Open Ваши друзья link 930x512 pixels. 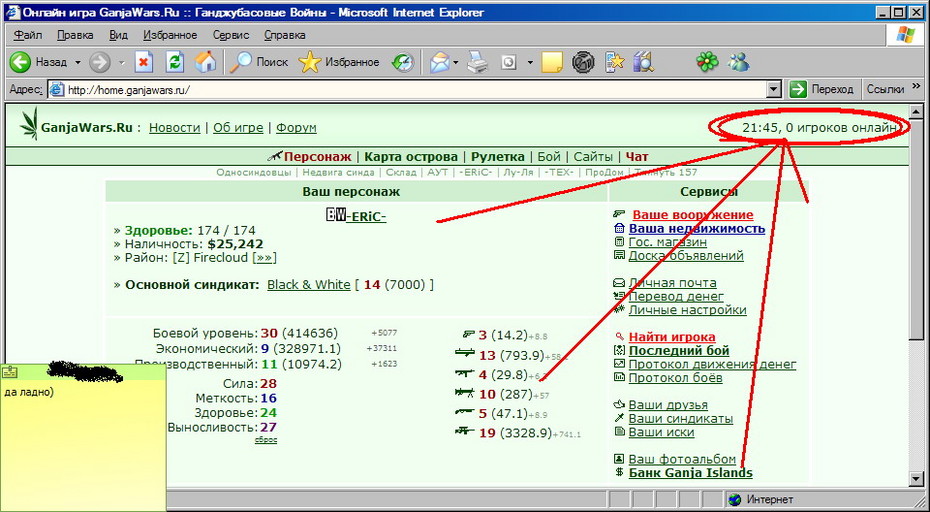coord(668,405)
